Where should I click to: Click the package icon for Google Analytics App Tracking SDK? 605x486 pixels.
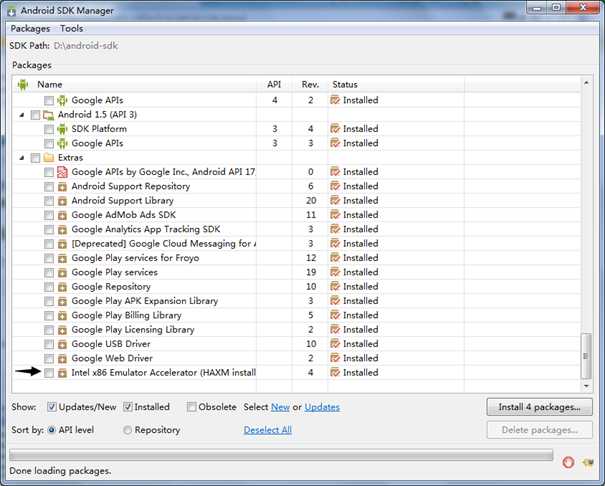pyautogui.click(x=62, y=230)
